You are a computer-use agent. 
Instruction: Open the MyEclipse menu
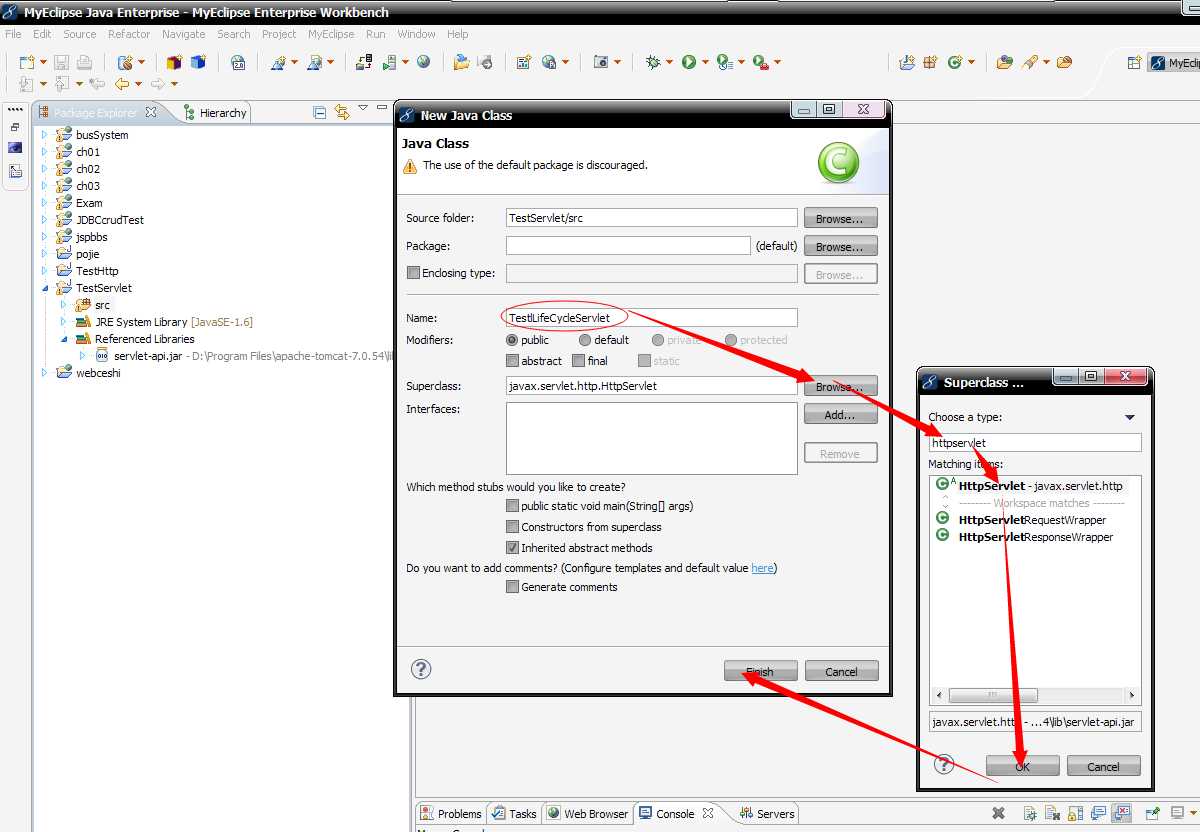click(x=331, y=34)
